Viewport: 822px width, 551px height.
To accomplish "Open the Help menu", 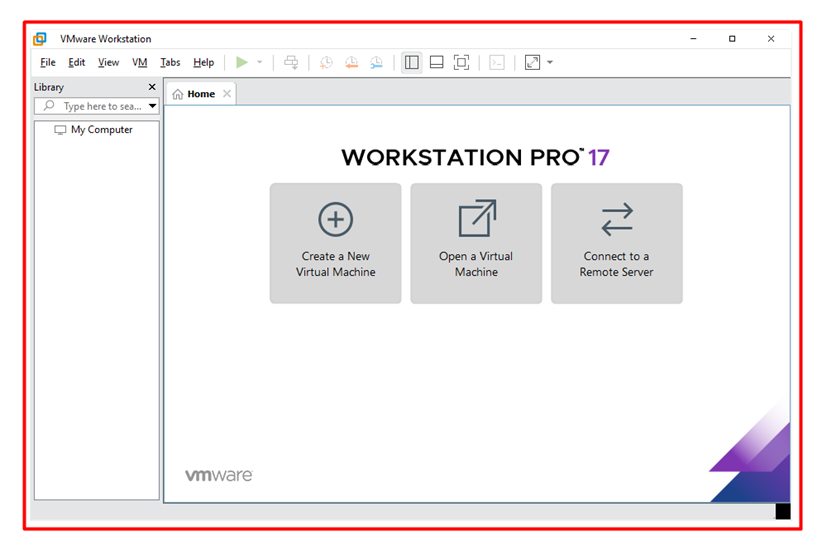I will [x=203, y=62].
